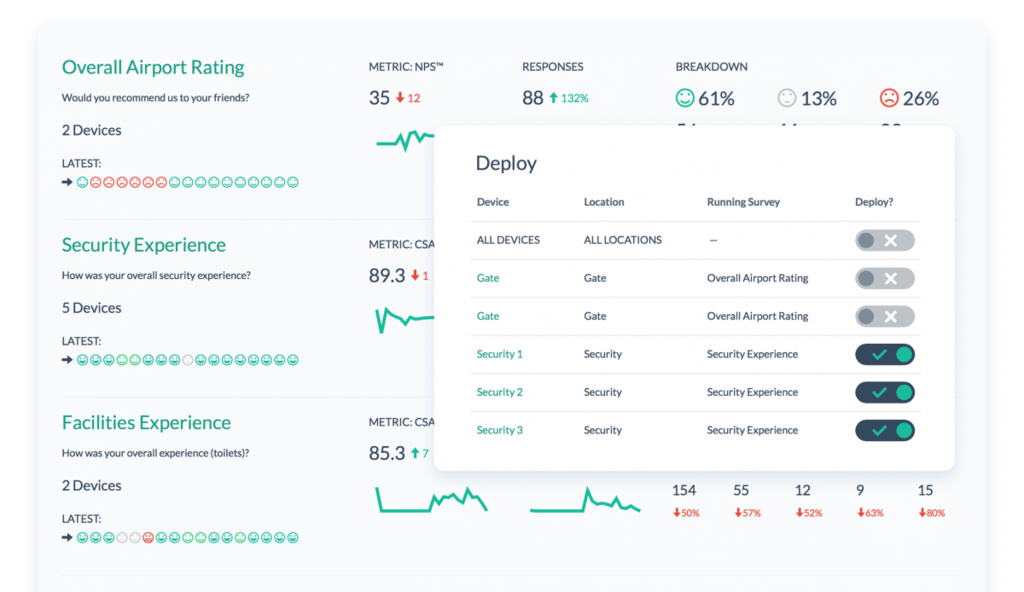Enable deploy for ALL DEVICES row

pyautogui.click(x=884, y=240)
